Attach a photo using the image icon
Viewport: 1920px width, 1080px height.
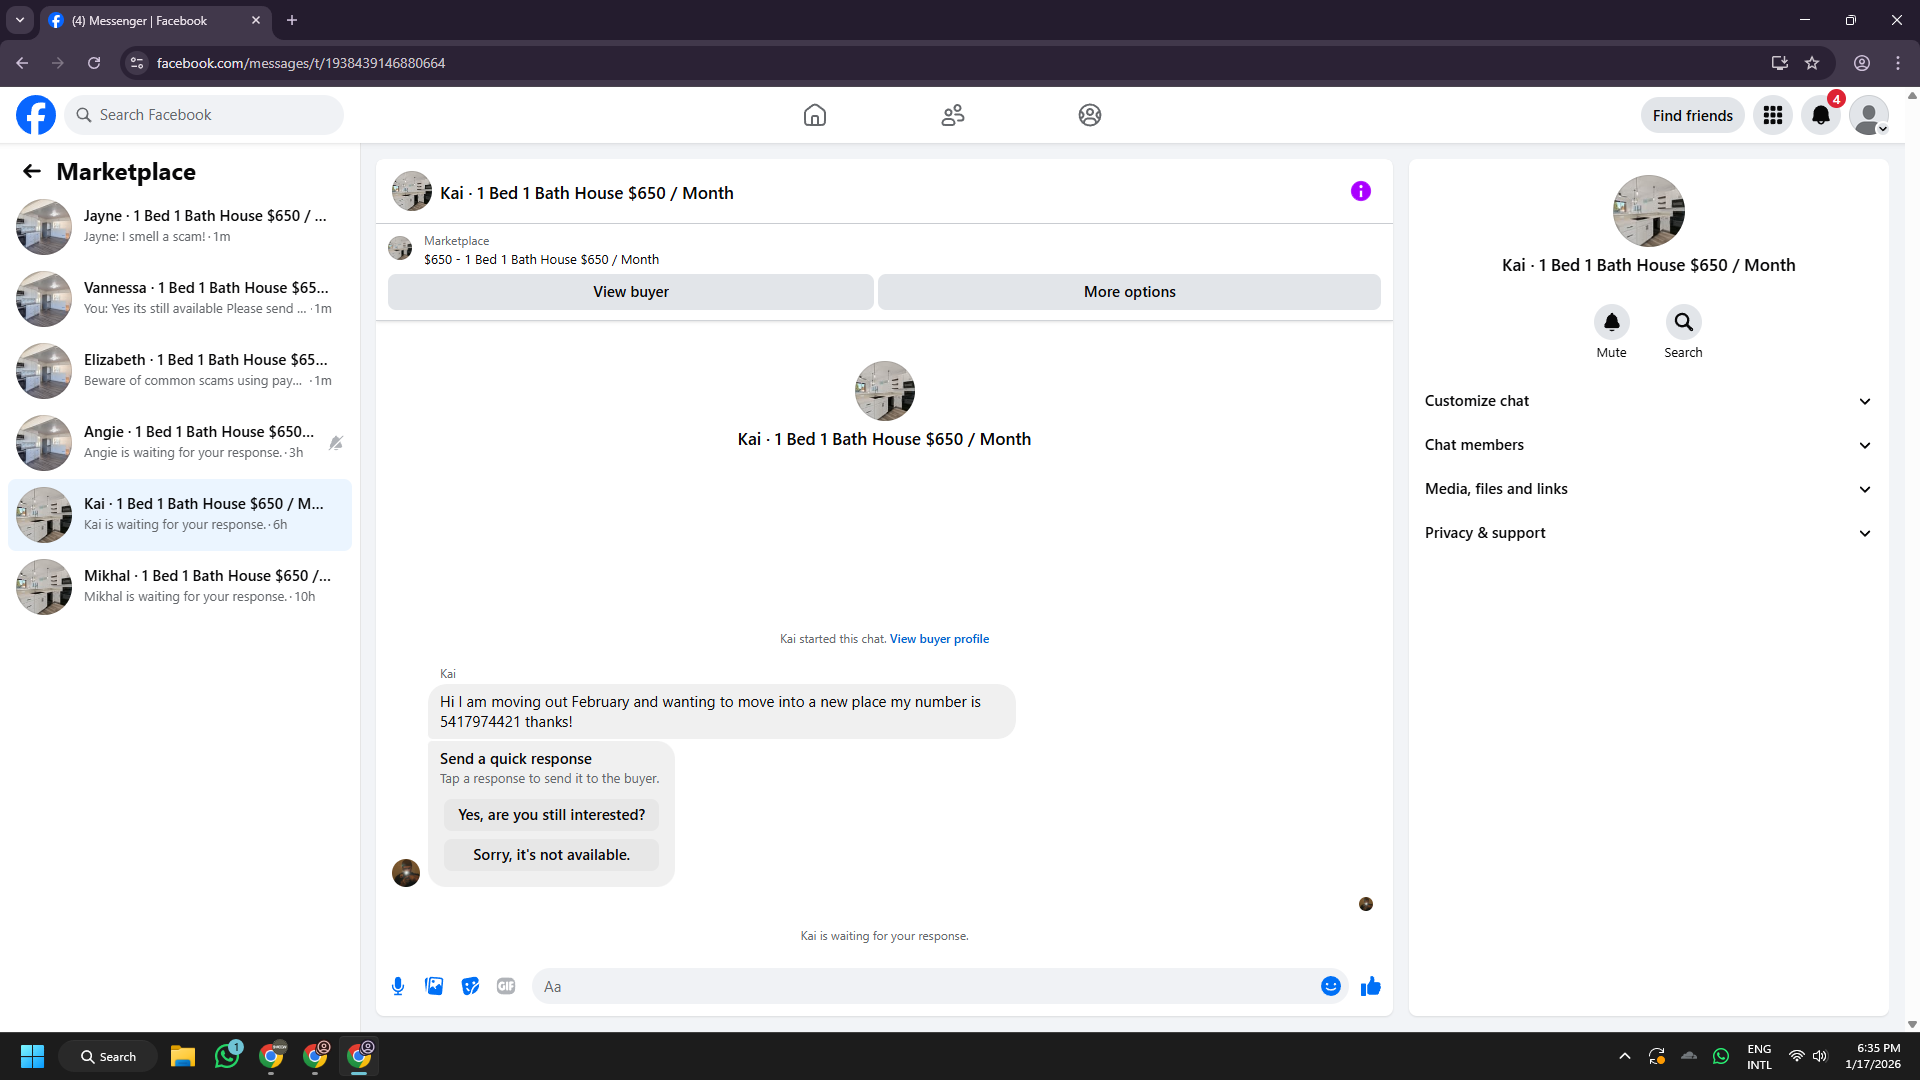point(434,986)
